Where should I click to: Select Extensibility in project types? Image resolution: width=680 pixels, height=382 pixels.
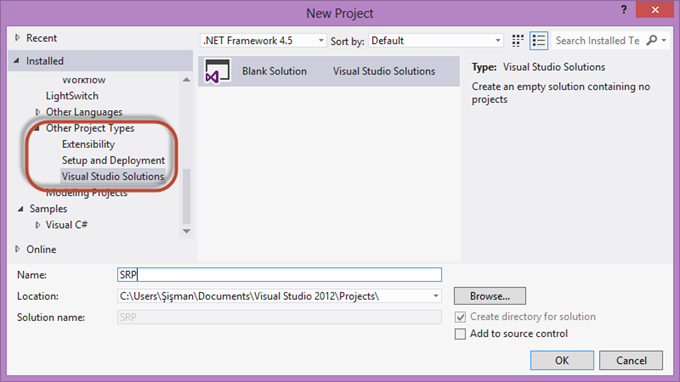(x=88, y=144)
